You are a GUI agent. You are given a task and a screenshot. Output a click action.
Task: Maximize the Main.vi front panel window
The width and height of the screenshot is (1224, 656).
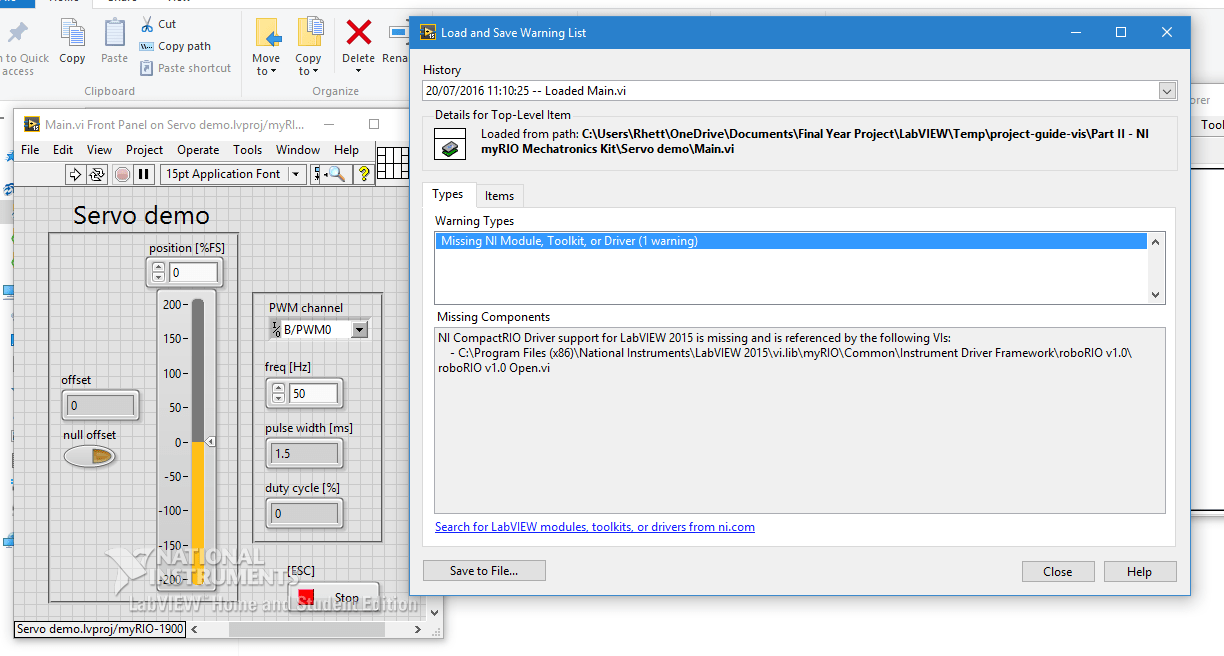tap(374, 125)
